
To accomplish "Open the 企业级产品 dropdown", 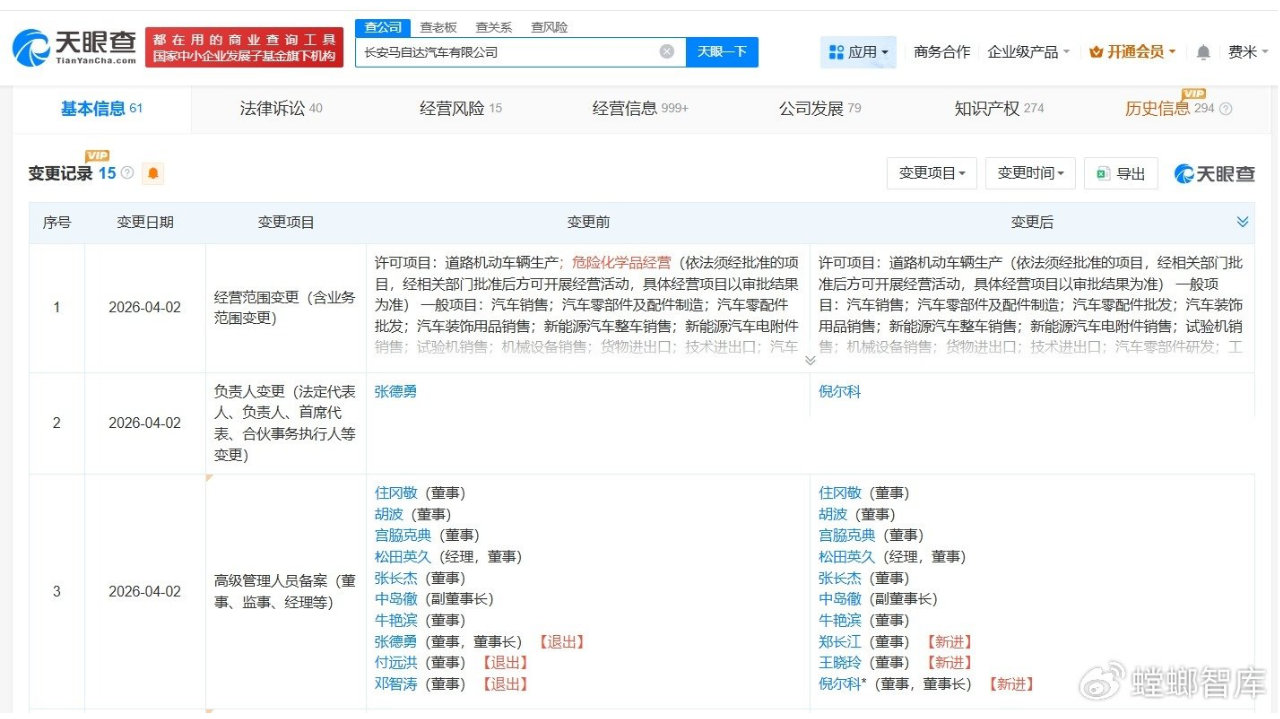I will [x=1028, y=52].
